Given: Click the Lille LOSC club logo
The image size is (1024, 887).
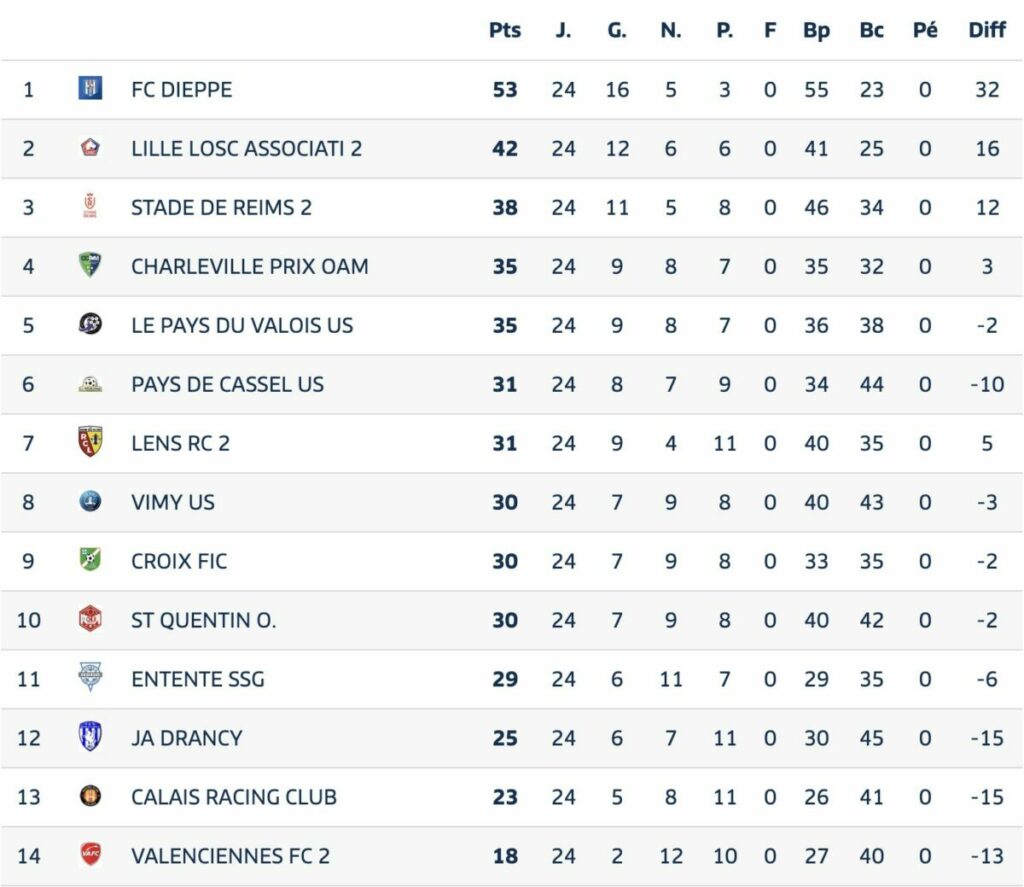Looking at the screenshot, I should point(90,148).
